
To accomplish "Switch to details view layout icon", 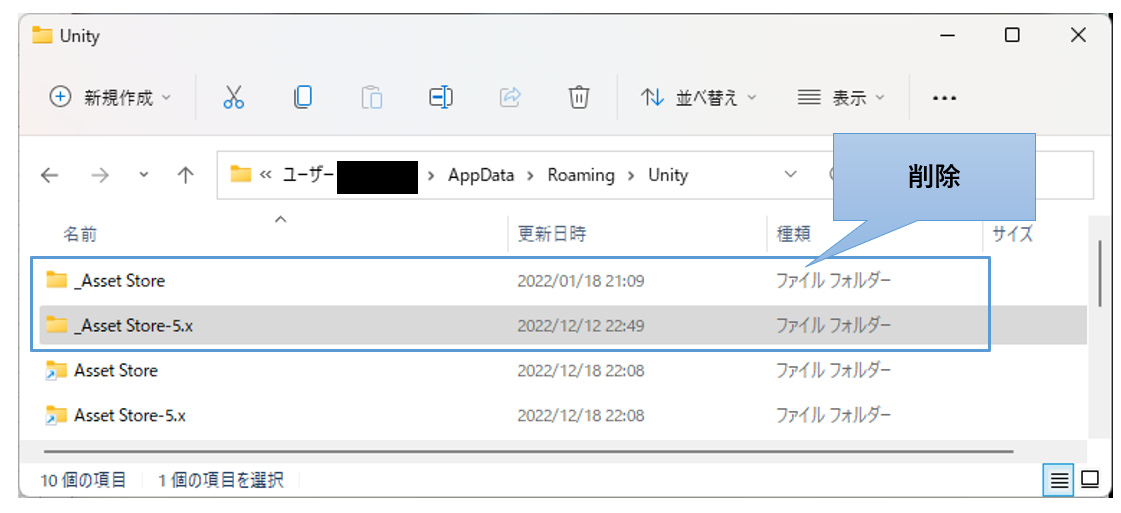I will click(x=1059, y=480).
